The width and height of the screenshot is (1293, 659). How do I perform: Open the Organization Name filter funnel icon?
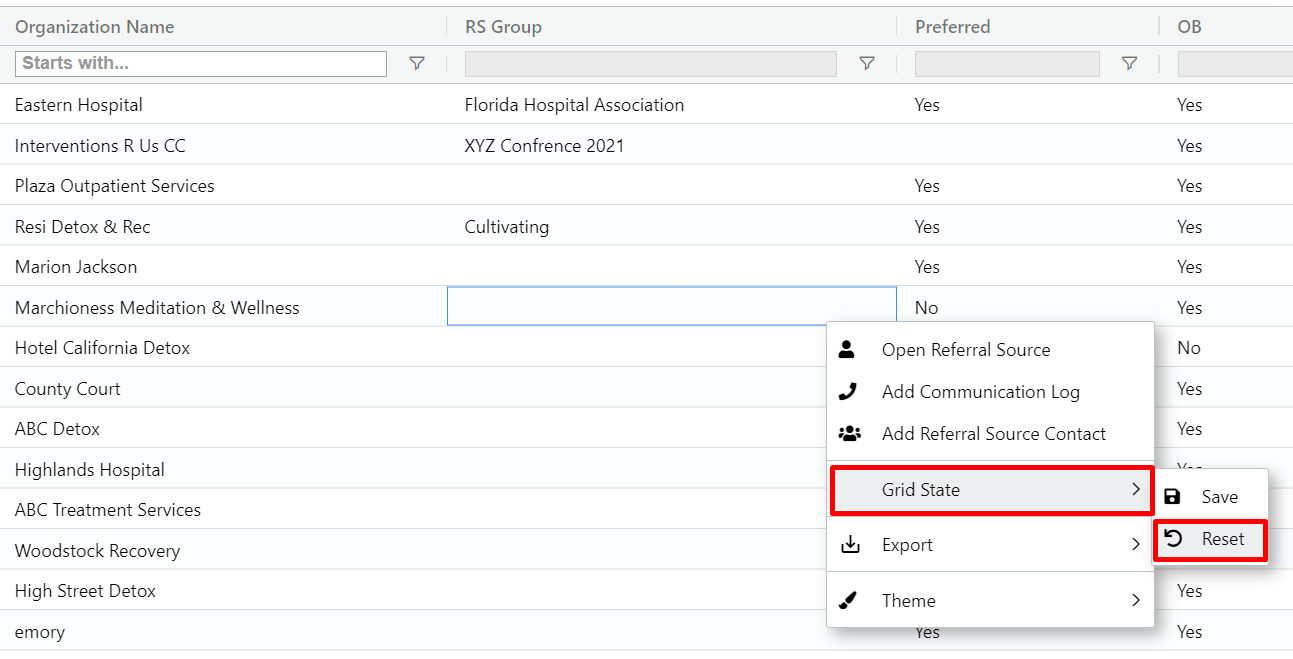pyautogui.click(x=417, y=64)
